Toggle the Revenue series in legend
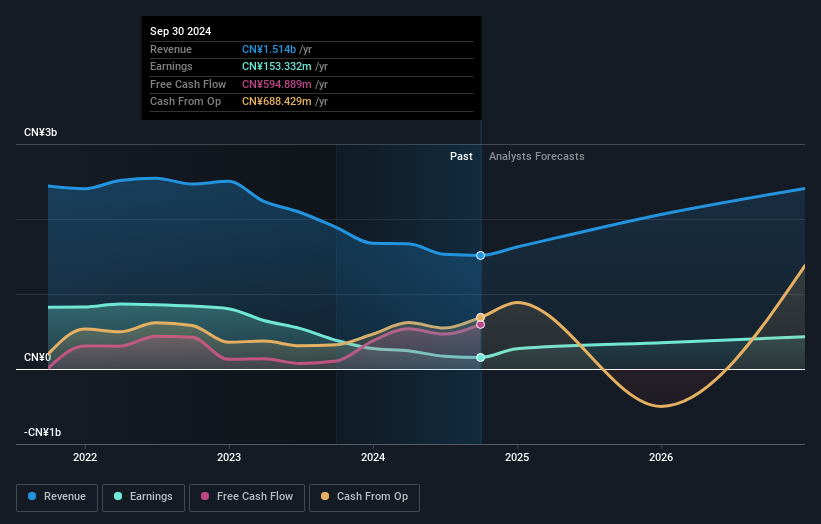 (x=58, y=496)
